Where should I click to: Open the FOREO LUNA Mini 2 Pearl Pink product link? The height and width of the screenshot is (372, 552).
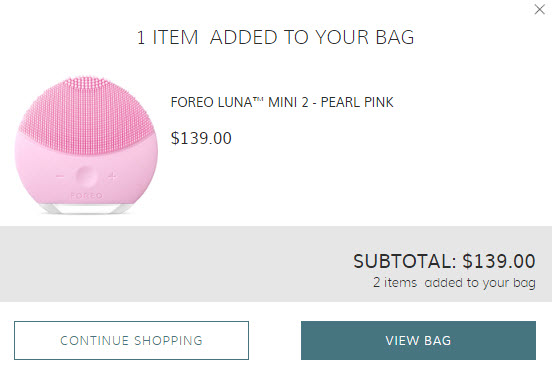282,102
